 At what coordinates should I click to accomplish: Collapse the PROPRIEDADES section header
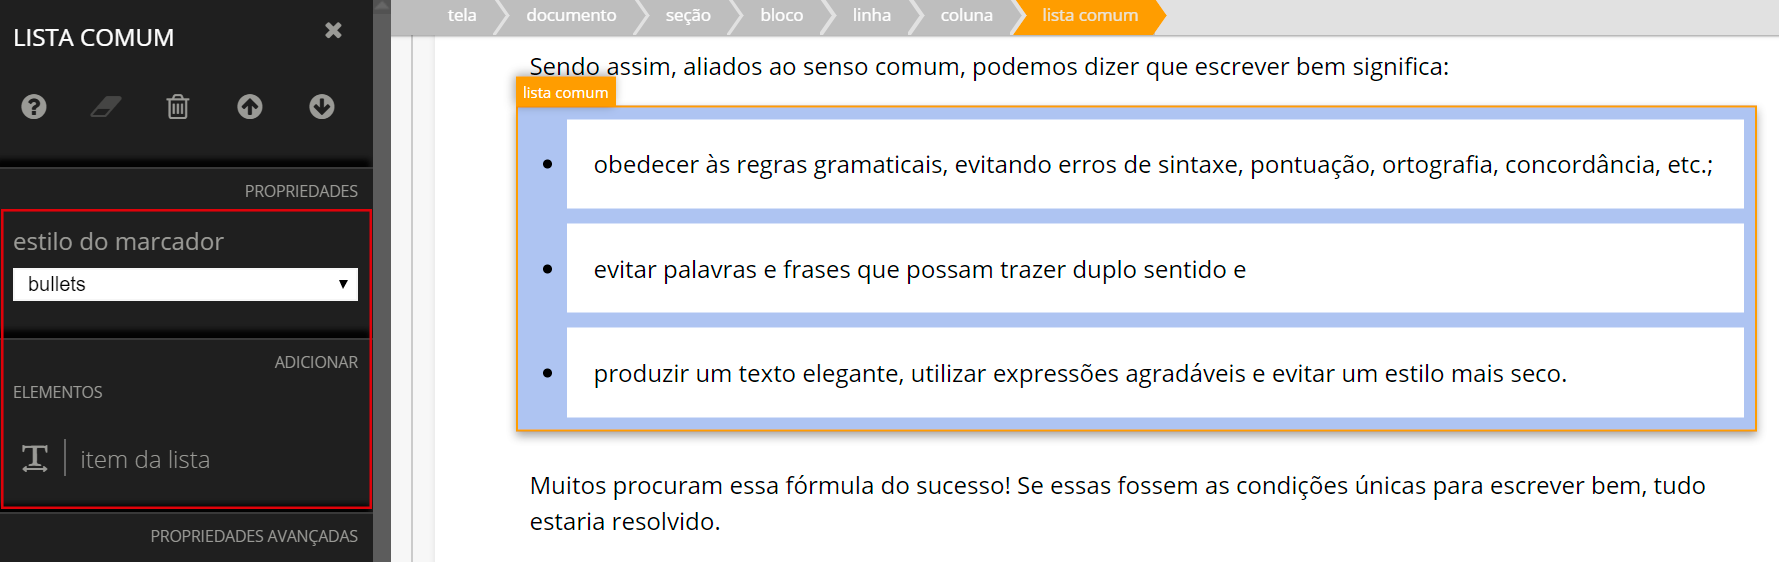[301, 191]
